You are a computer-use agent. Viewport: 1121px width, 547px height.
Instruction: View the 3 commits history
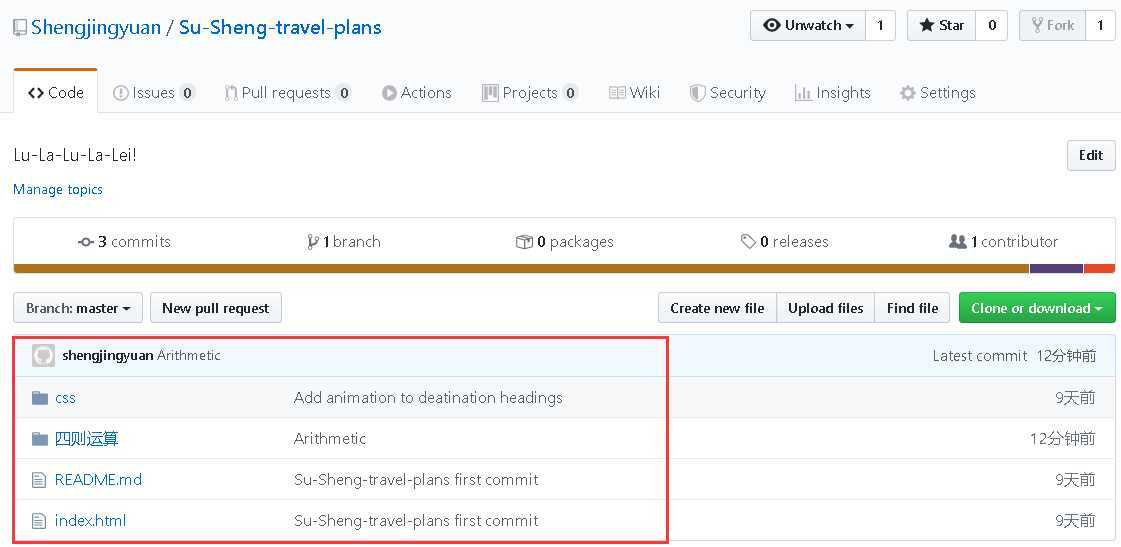(x=124, y=242)
